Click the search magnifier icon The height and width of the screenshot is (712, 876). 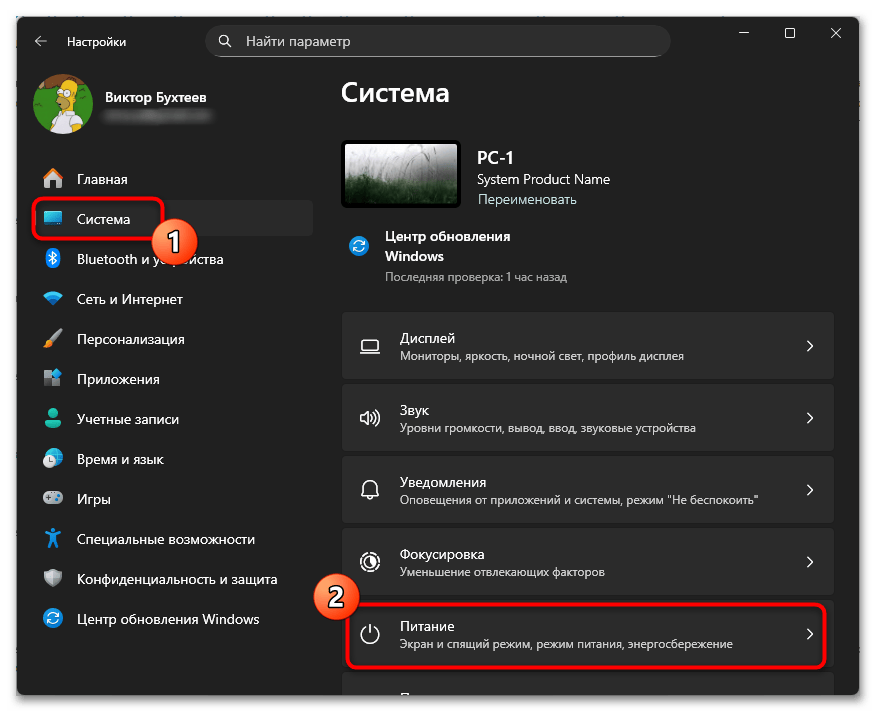(x=225, y=41)
